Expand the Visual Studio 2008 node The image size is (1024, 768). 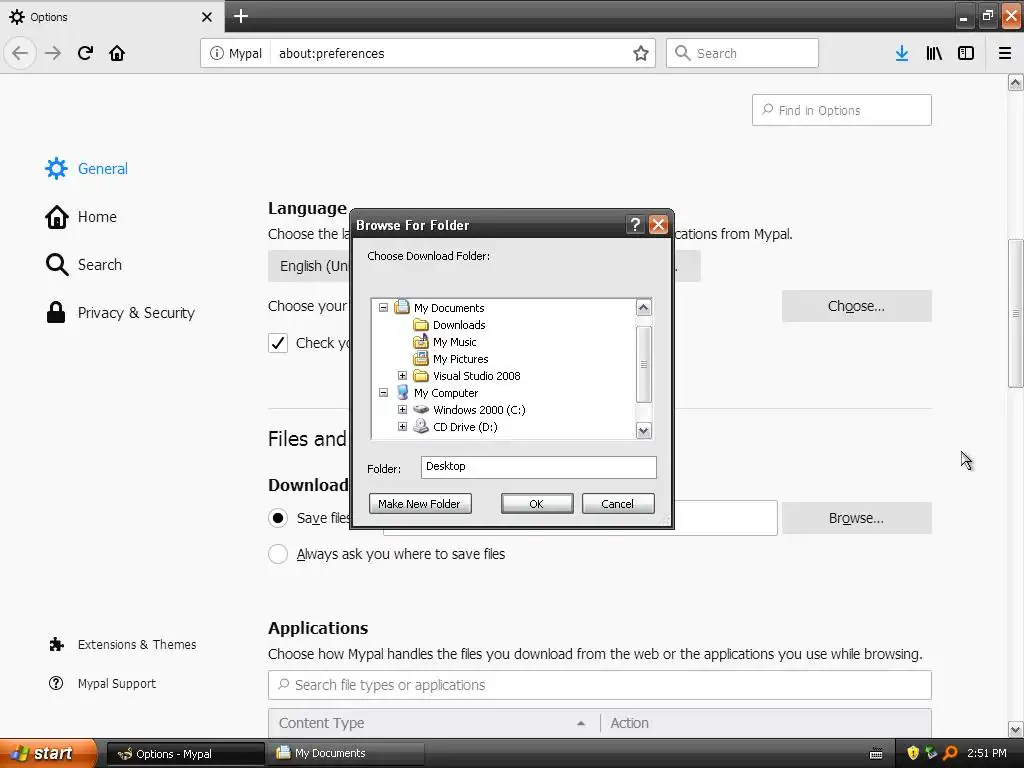coord(402,376)
